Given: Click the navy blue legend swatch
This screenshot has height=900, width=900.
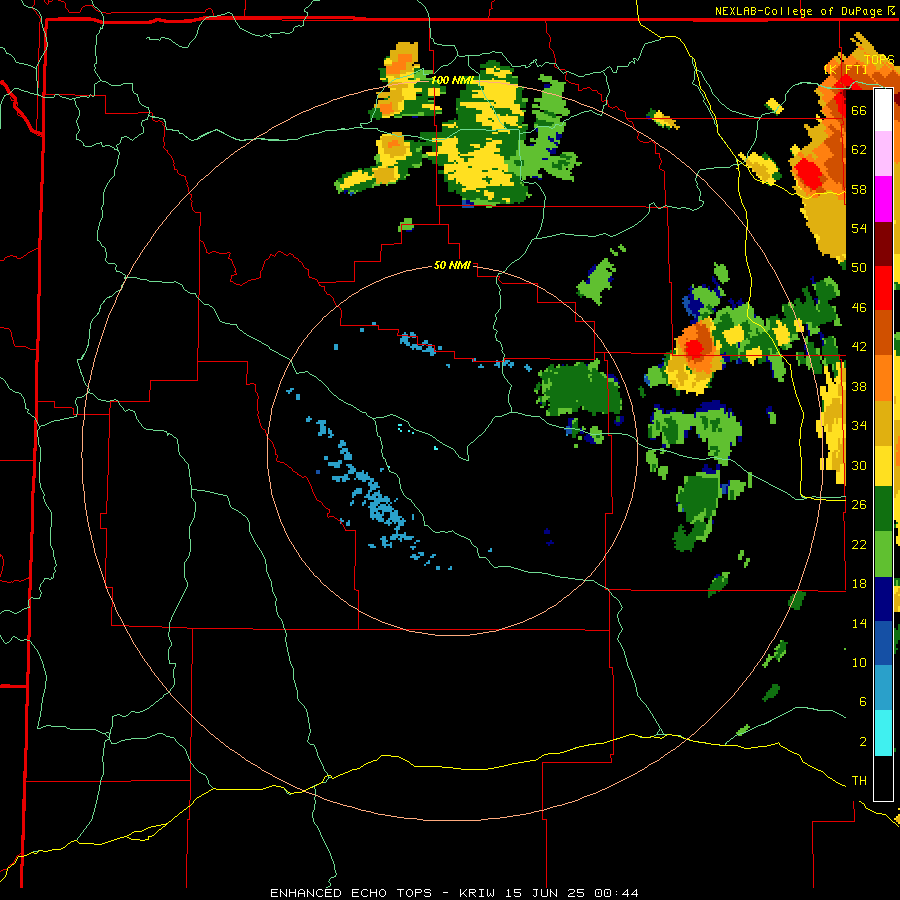Looking at the screenshot, I should point(883,599).
